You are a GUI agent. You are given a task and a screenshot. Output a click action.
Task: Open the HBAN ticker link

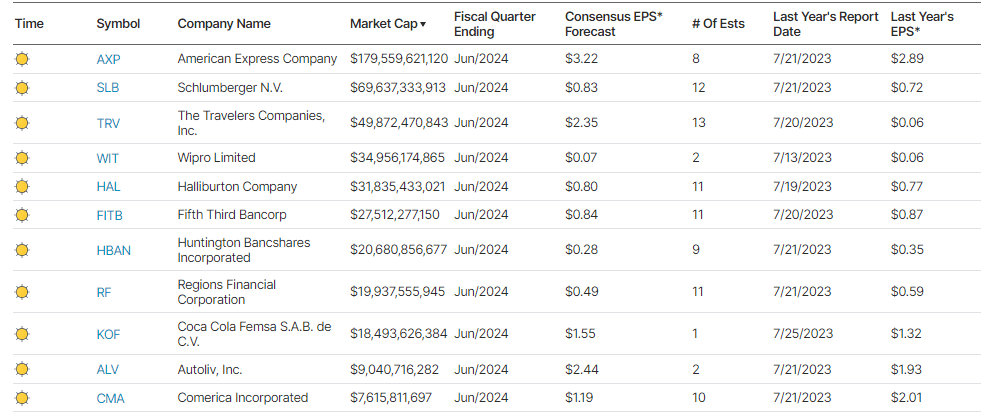pyautogui.click(x=113, y=250)
